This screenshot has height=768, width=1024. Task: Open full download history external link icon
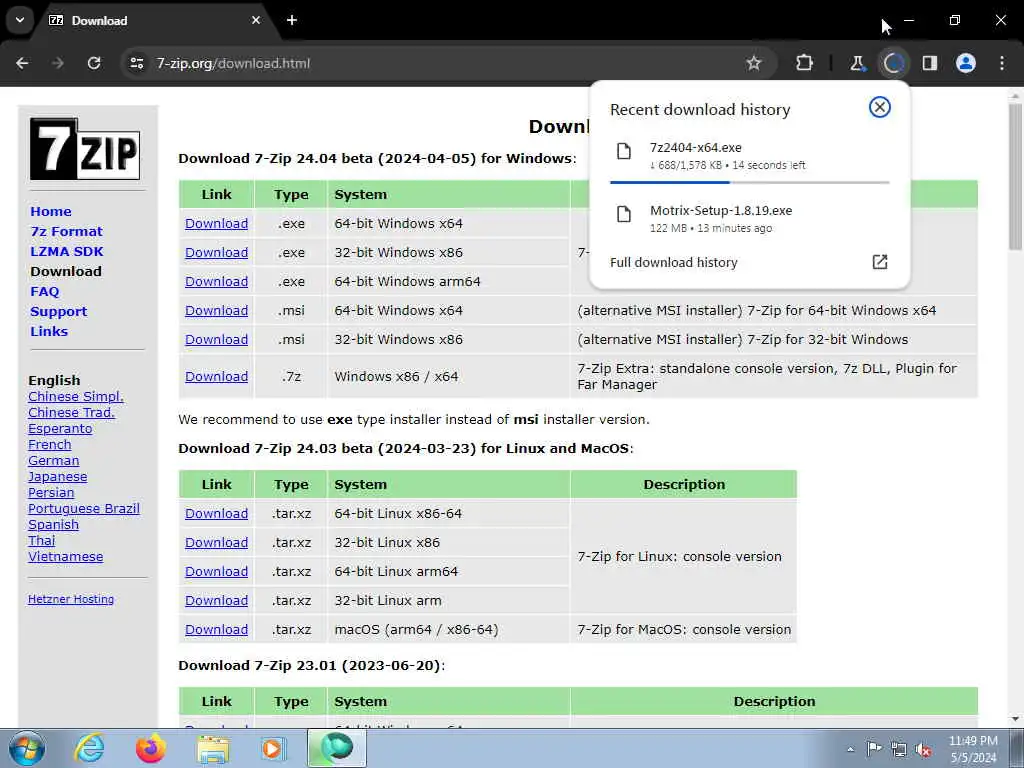880,262
